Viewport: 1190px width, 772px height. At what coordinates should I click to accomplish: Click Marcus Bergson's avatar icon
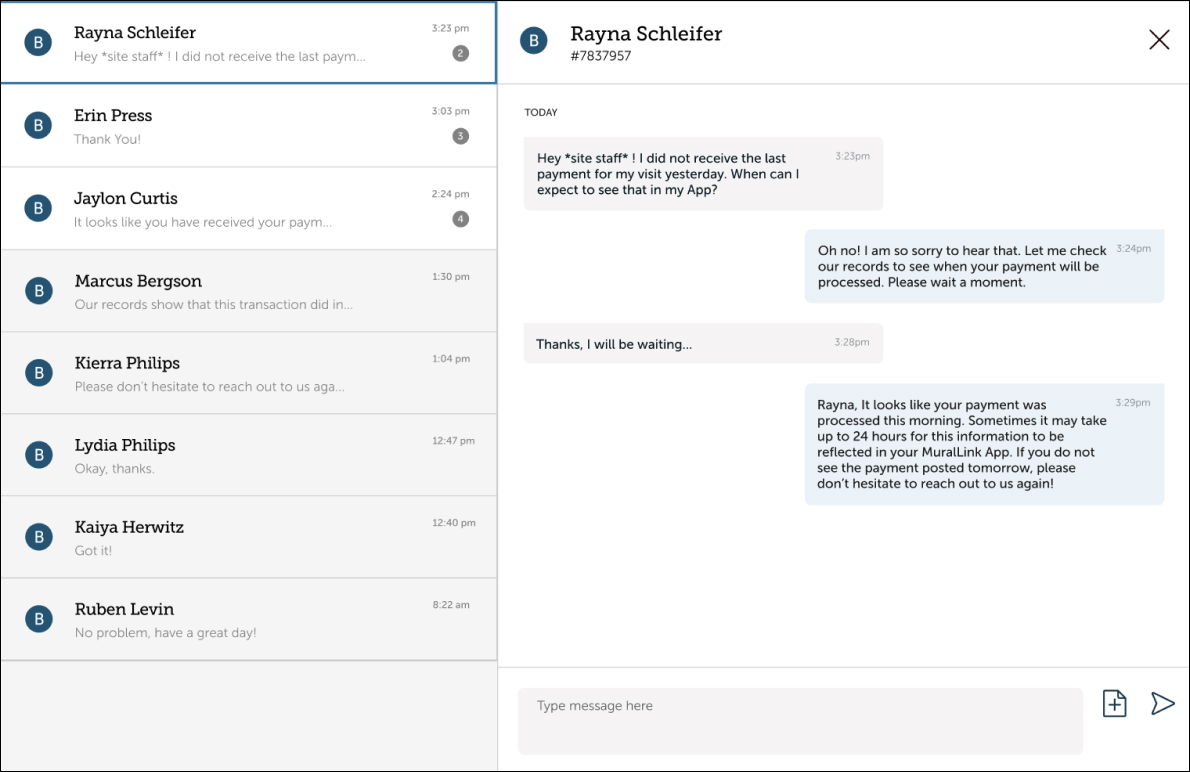click(38, 291)
